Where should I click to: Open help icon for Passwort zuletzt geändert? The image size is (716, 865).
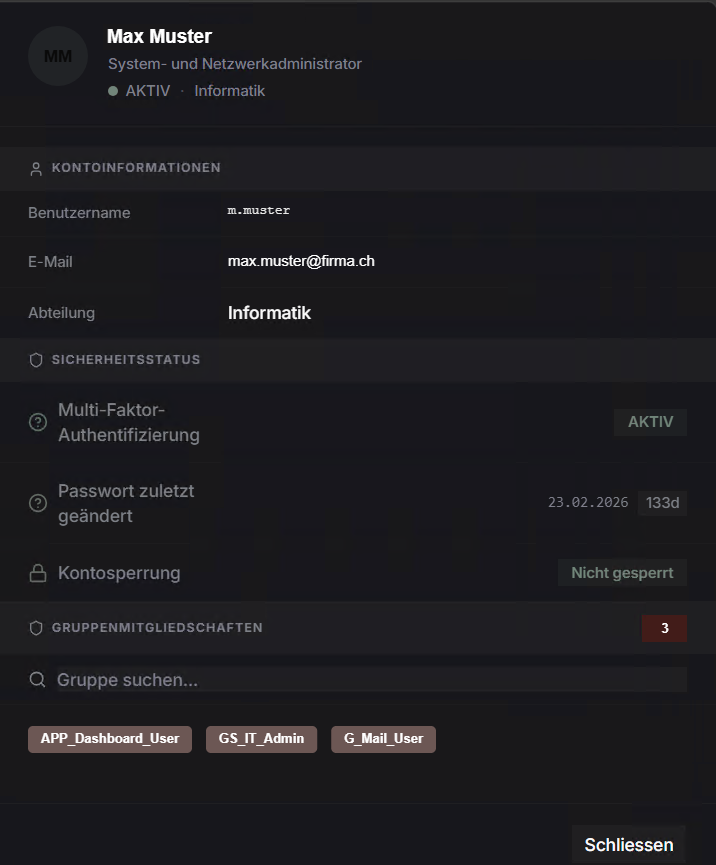pos(38,503)
